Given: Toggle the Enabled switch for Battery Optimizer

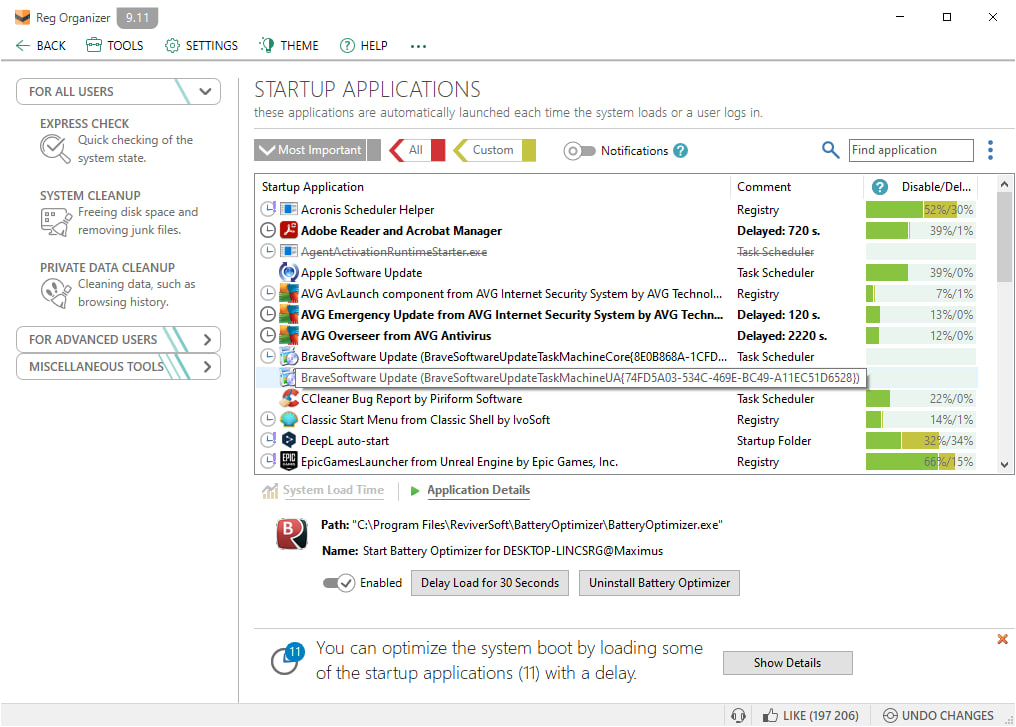Looking at the screenshot, I should [338, 583].
